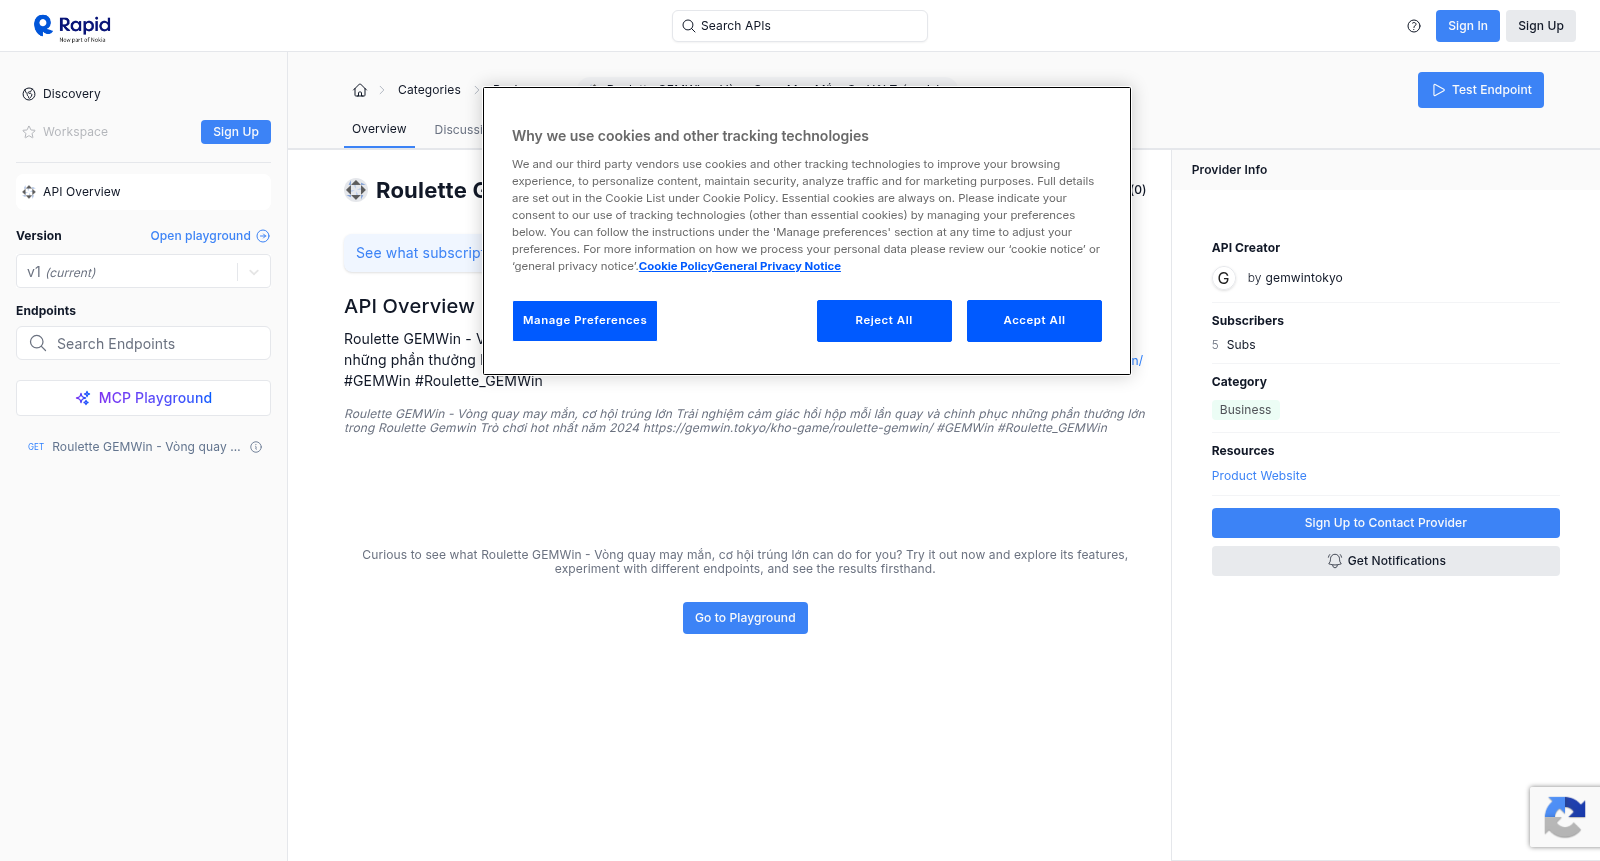The image size is (1600, 861).
Task: Open the help question mark icon
Action: coord(1414,26)
